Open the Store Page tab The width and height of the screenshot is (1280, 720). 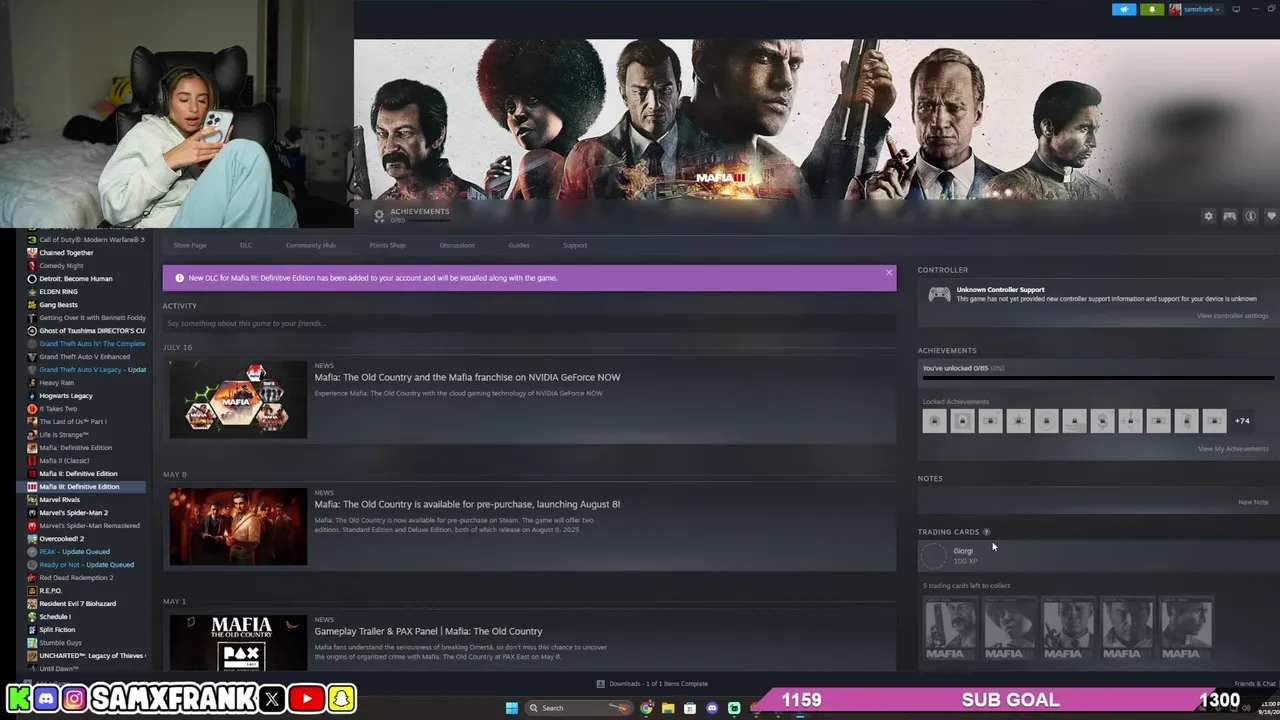[190, 245]
